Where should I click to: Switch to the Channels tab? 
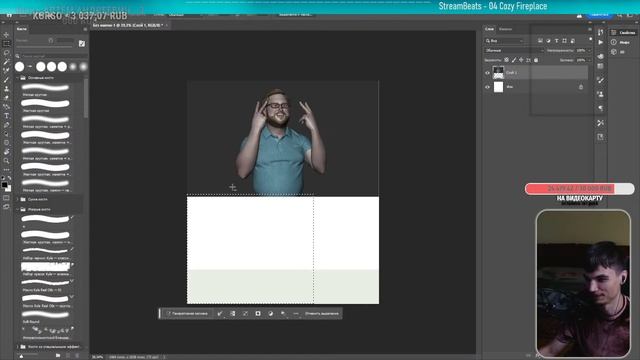point(505,29)
